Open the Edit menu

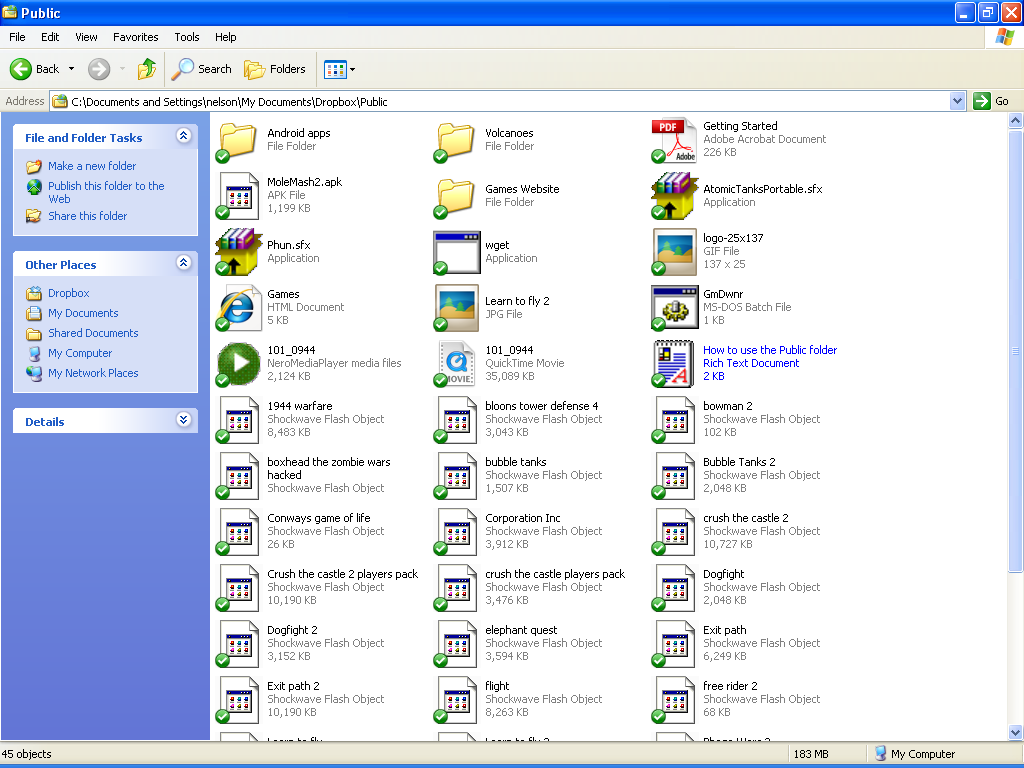coord(50,37)
